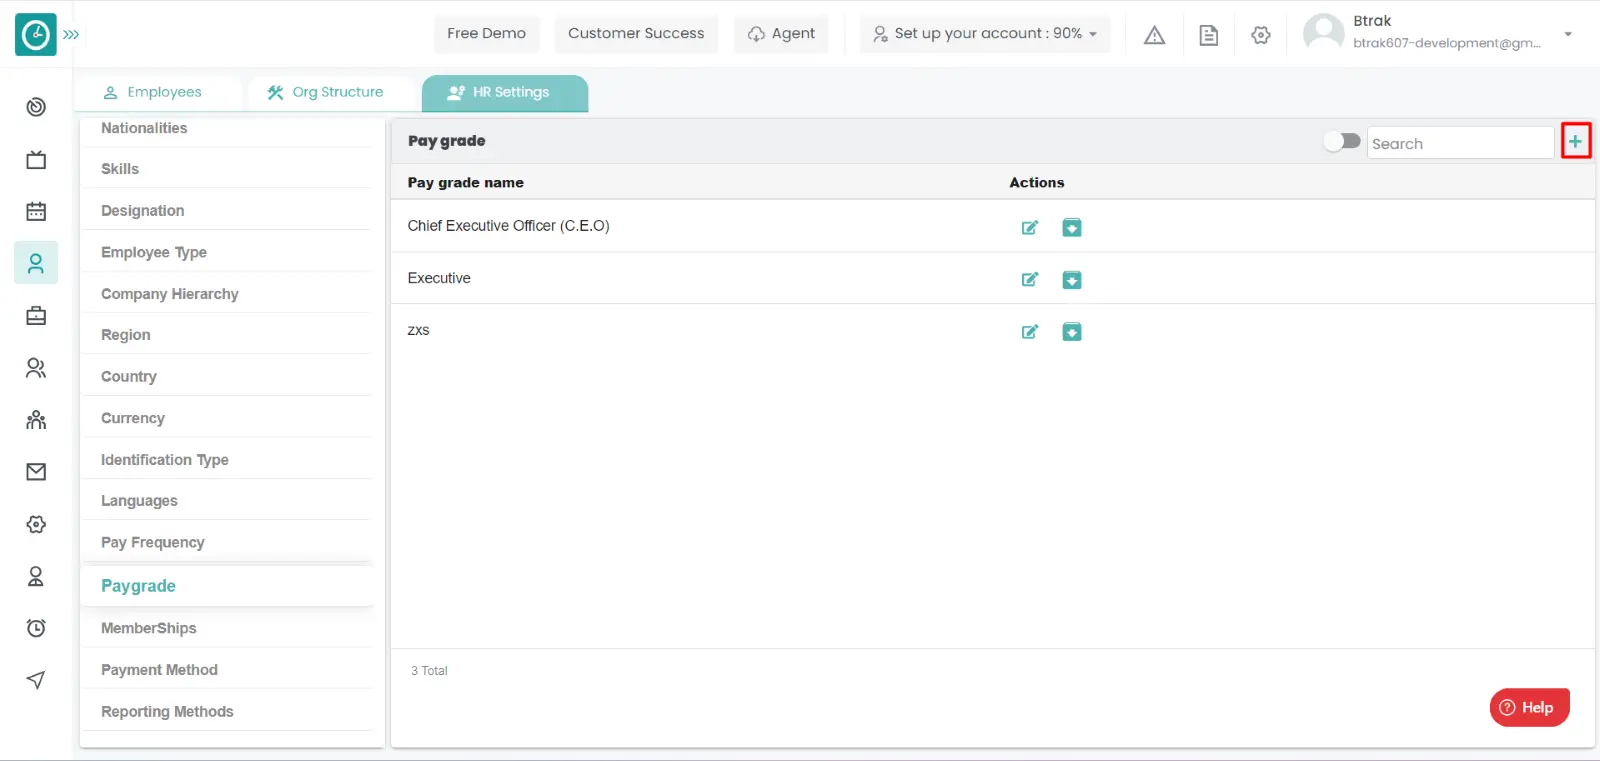Click the Free Demo button
This screenshot has height=761, width=1600.
[487, 34]
